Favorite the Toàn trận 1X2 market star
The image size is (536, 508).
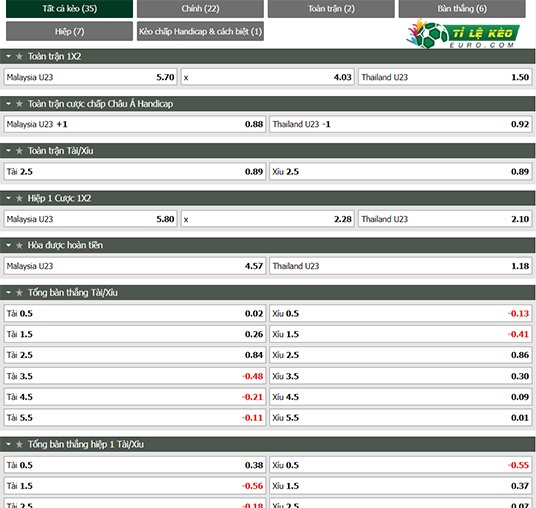click(19, 57)
